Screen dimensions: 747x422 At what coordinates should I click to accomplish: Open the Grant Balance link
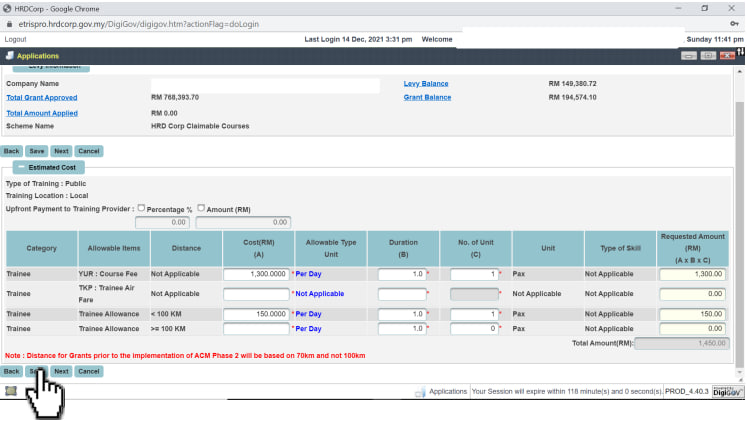(x=427, y=97)
